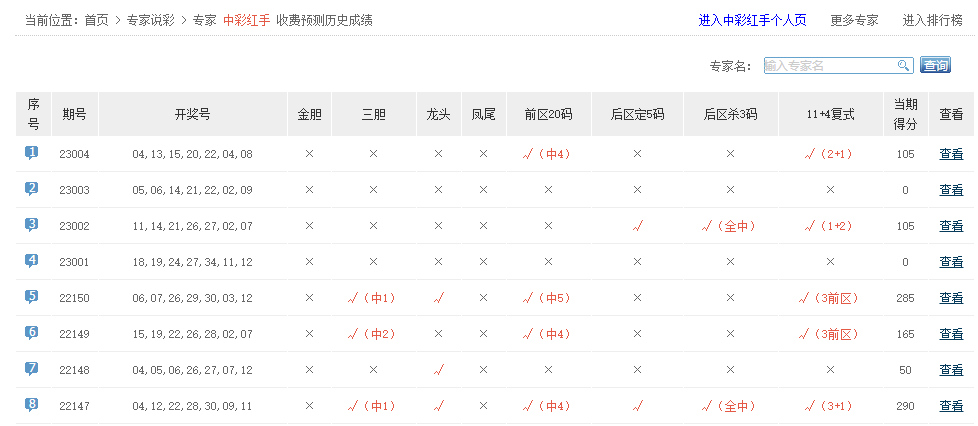The height and width of the screenshot is (426, 978).
Task: Click the 当期得分 column header
Action: tap(905, 114)
